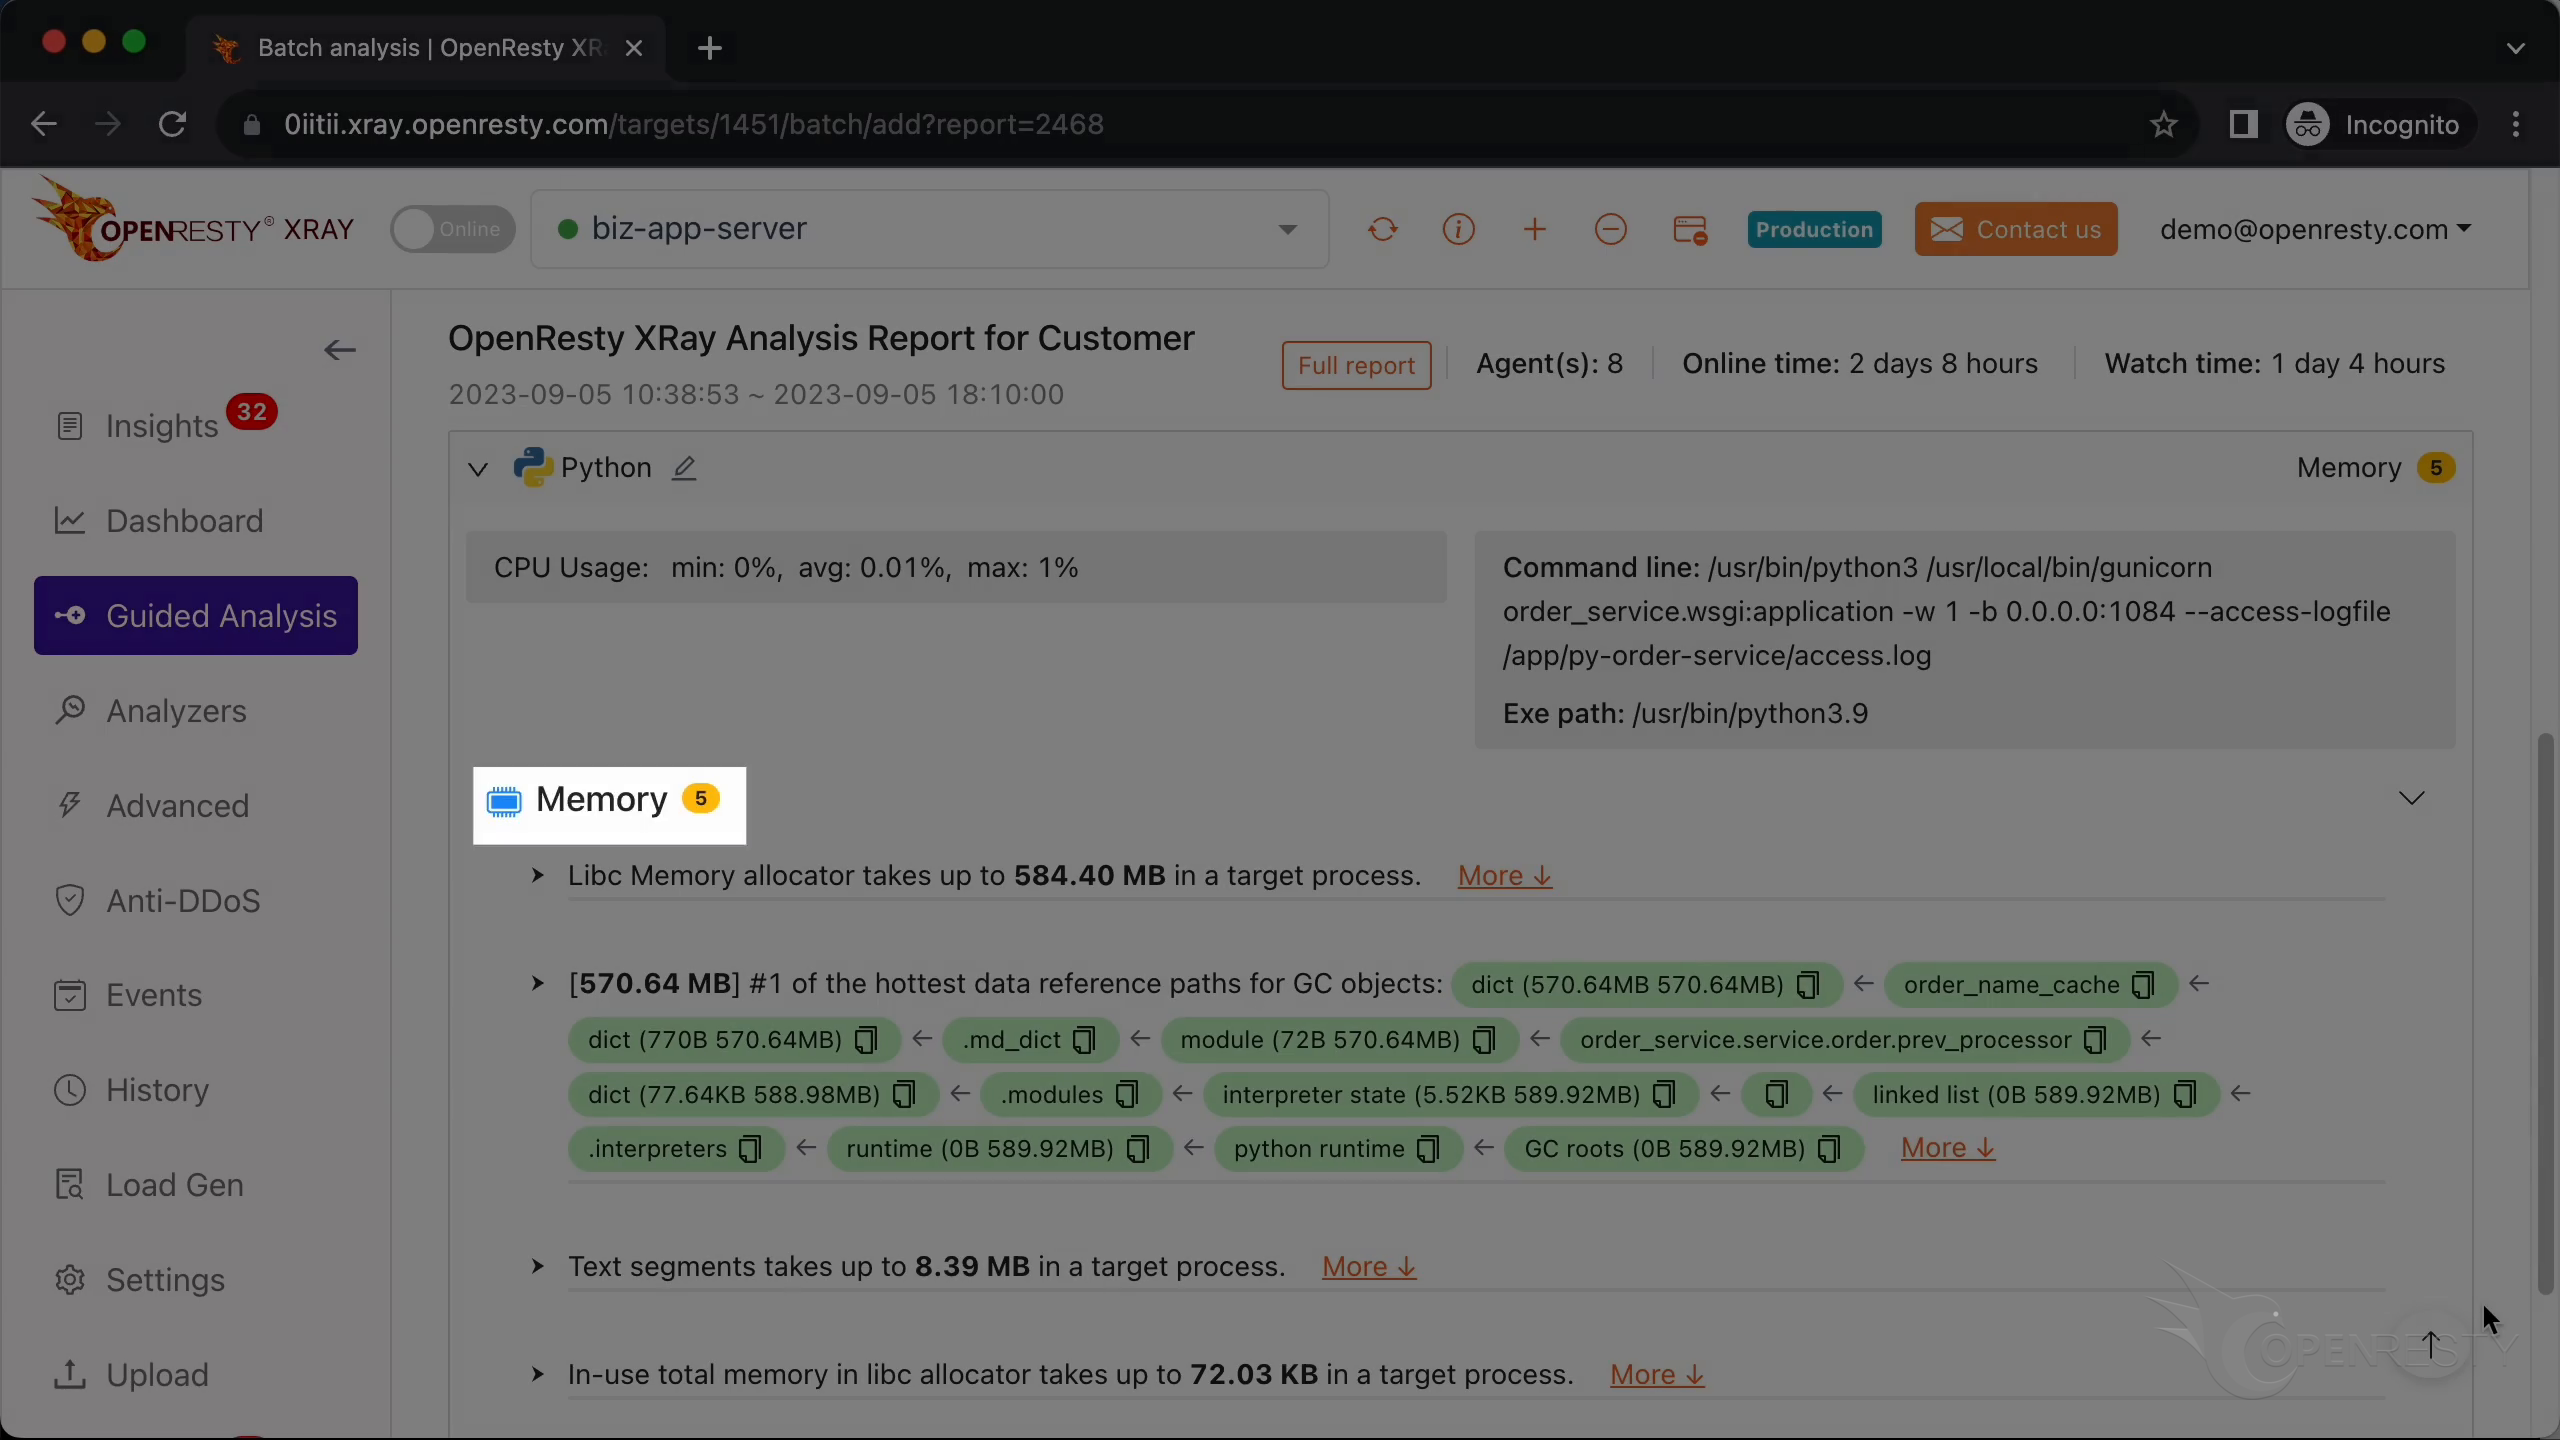Copy the order_name_cache tag

(x=2143, y=986)
